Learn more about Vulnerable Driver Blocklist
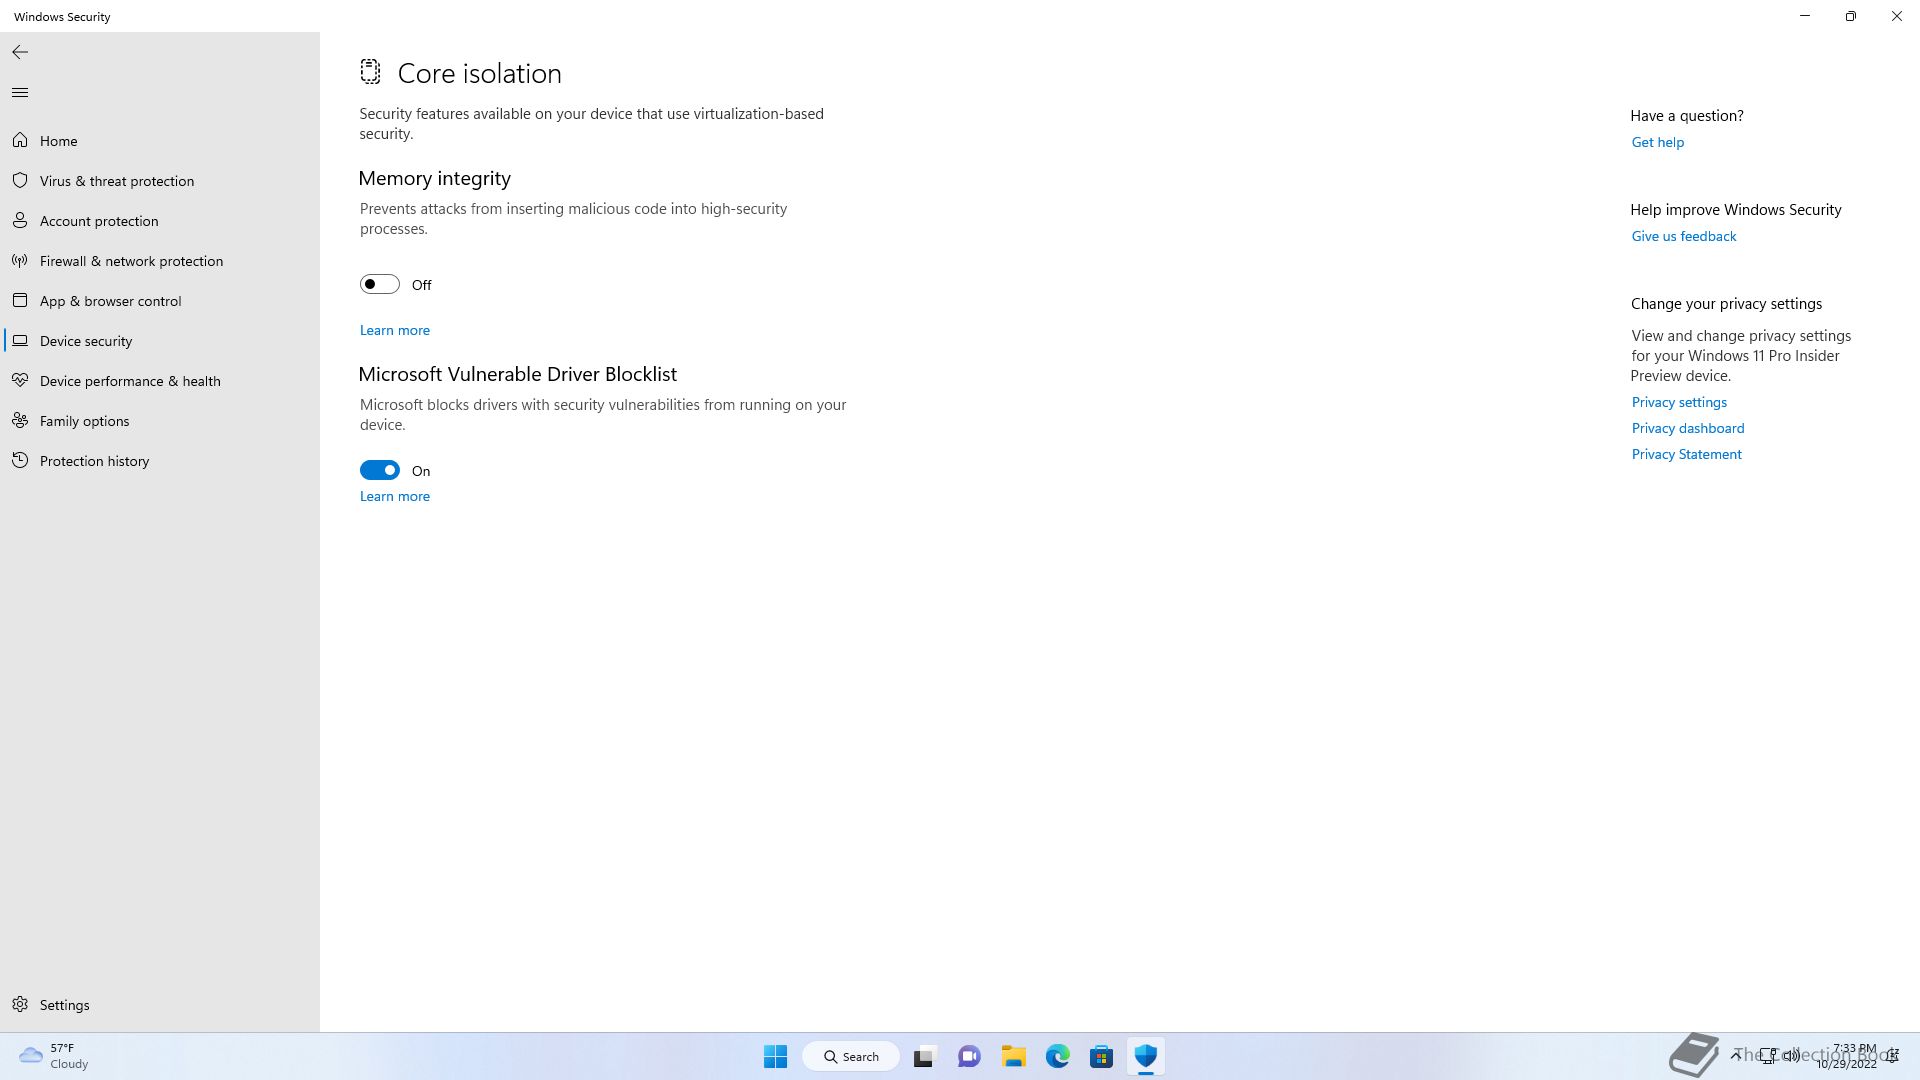 coord(395,496)
